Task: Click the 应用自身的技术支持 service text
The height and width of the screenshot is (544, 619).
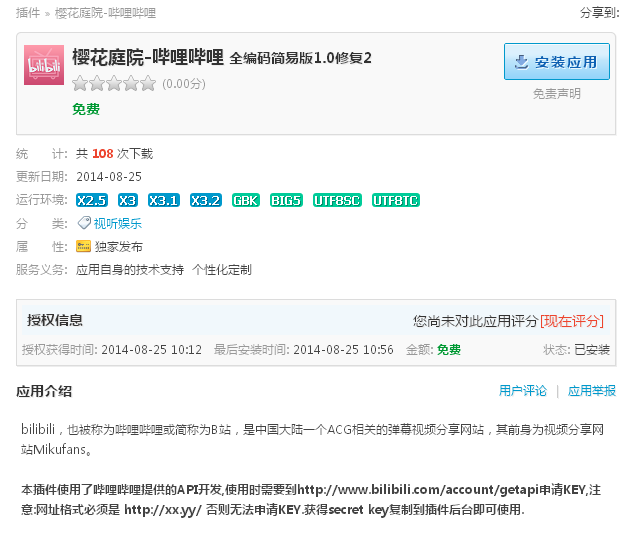Action: click(x=130, y=270)
